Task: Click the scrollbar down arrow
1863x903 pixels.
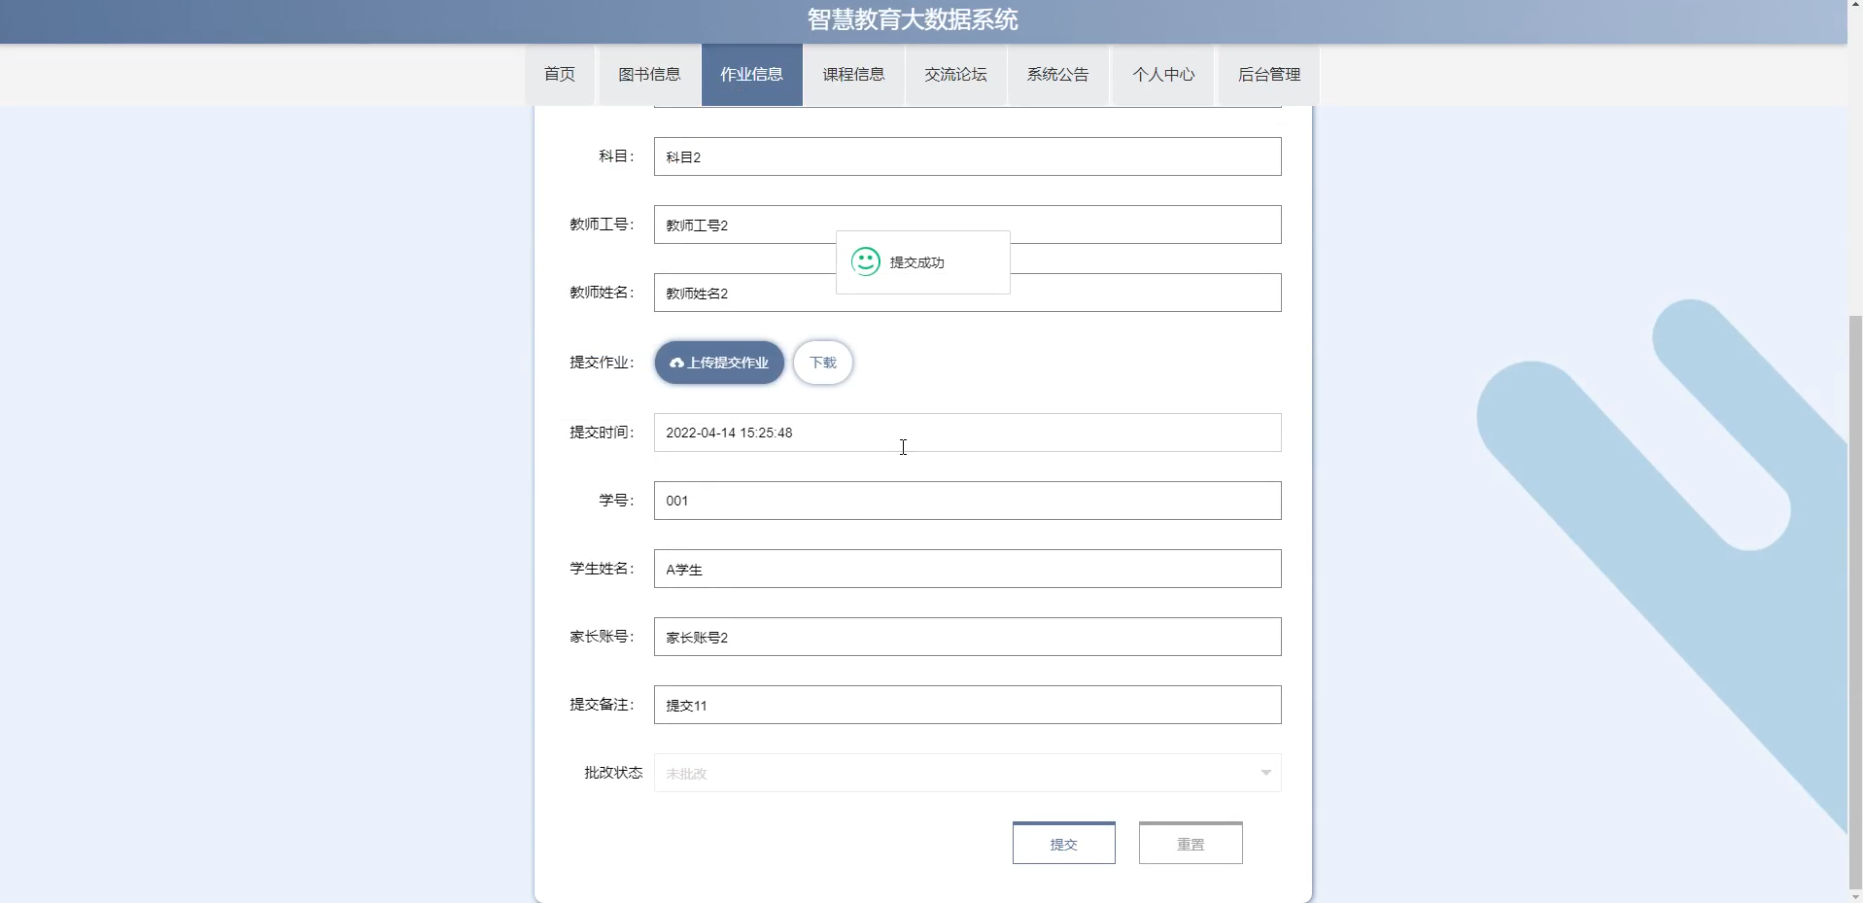Action: click(x=1855, y=897)
